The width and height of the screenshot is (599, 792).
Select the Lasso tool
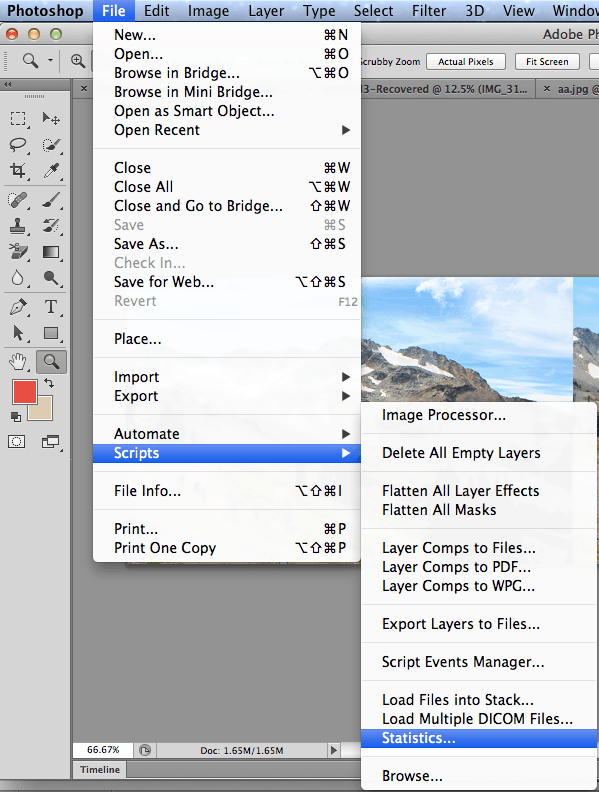point(18,145)
